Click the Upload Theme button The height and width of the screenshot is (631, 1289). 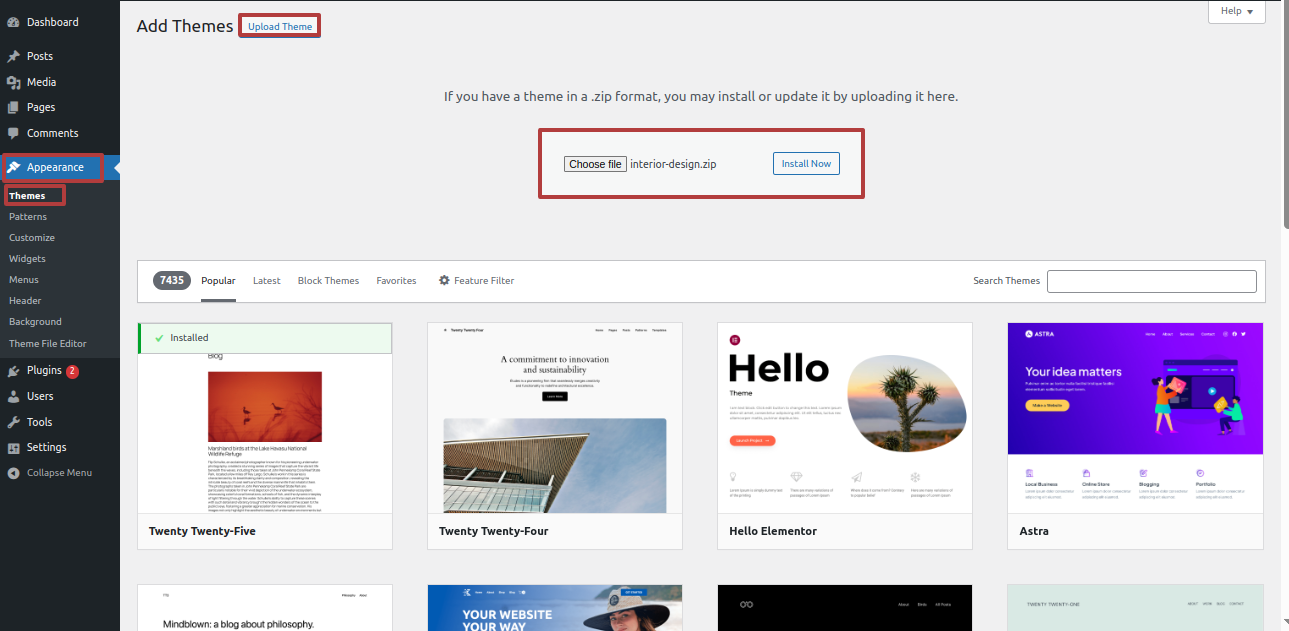point(280,26)
